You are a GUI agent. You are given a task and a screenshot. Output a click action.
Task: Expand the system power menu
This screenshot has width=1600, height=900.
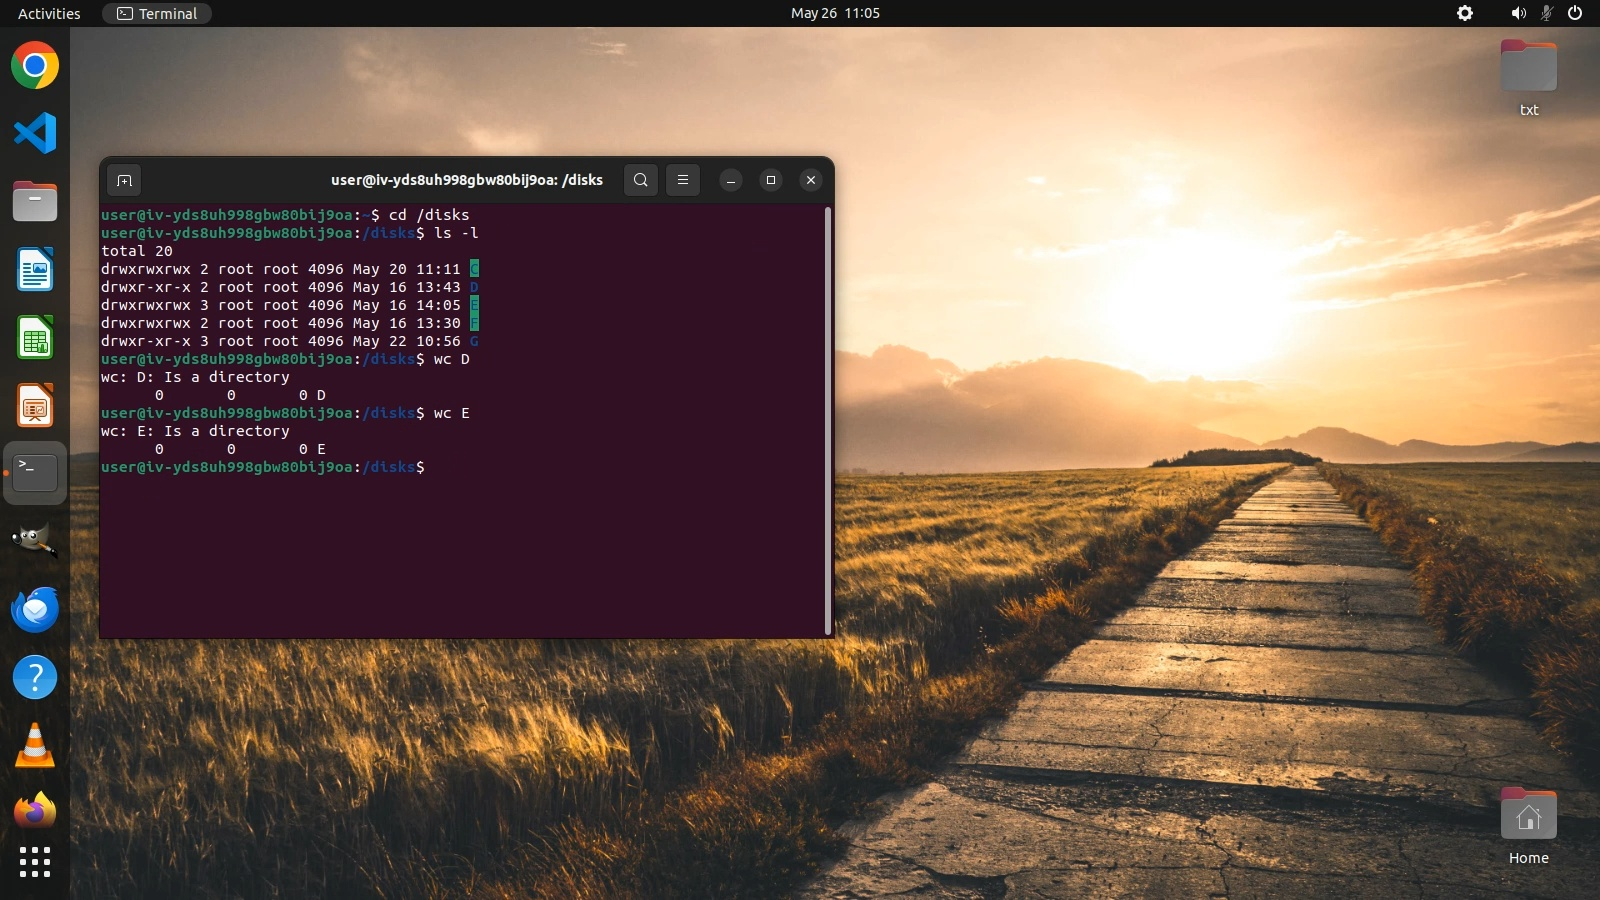click(x=1574, y=13)
